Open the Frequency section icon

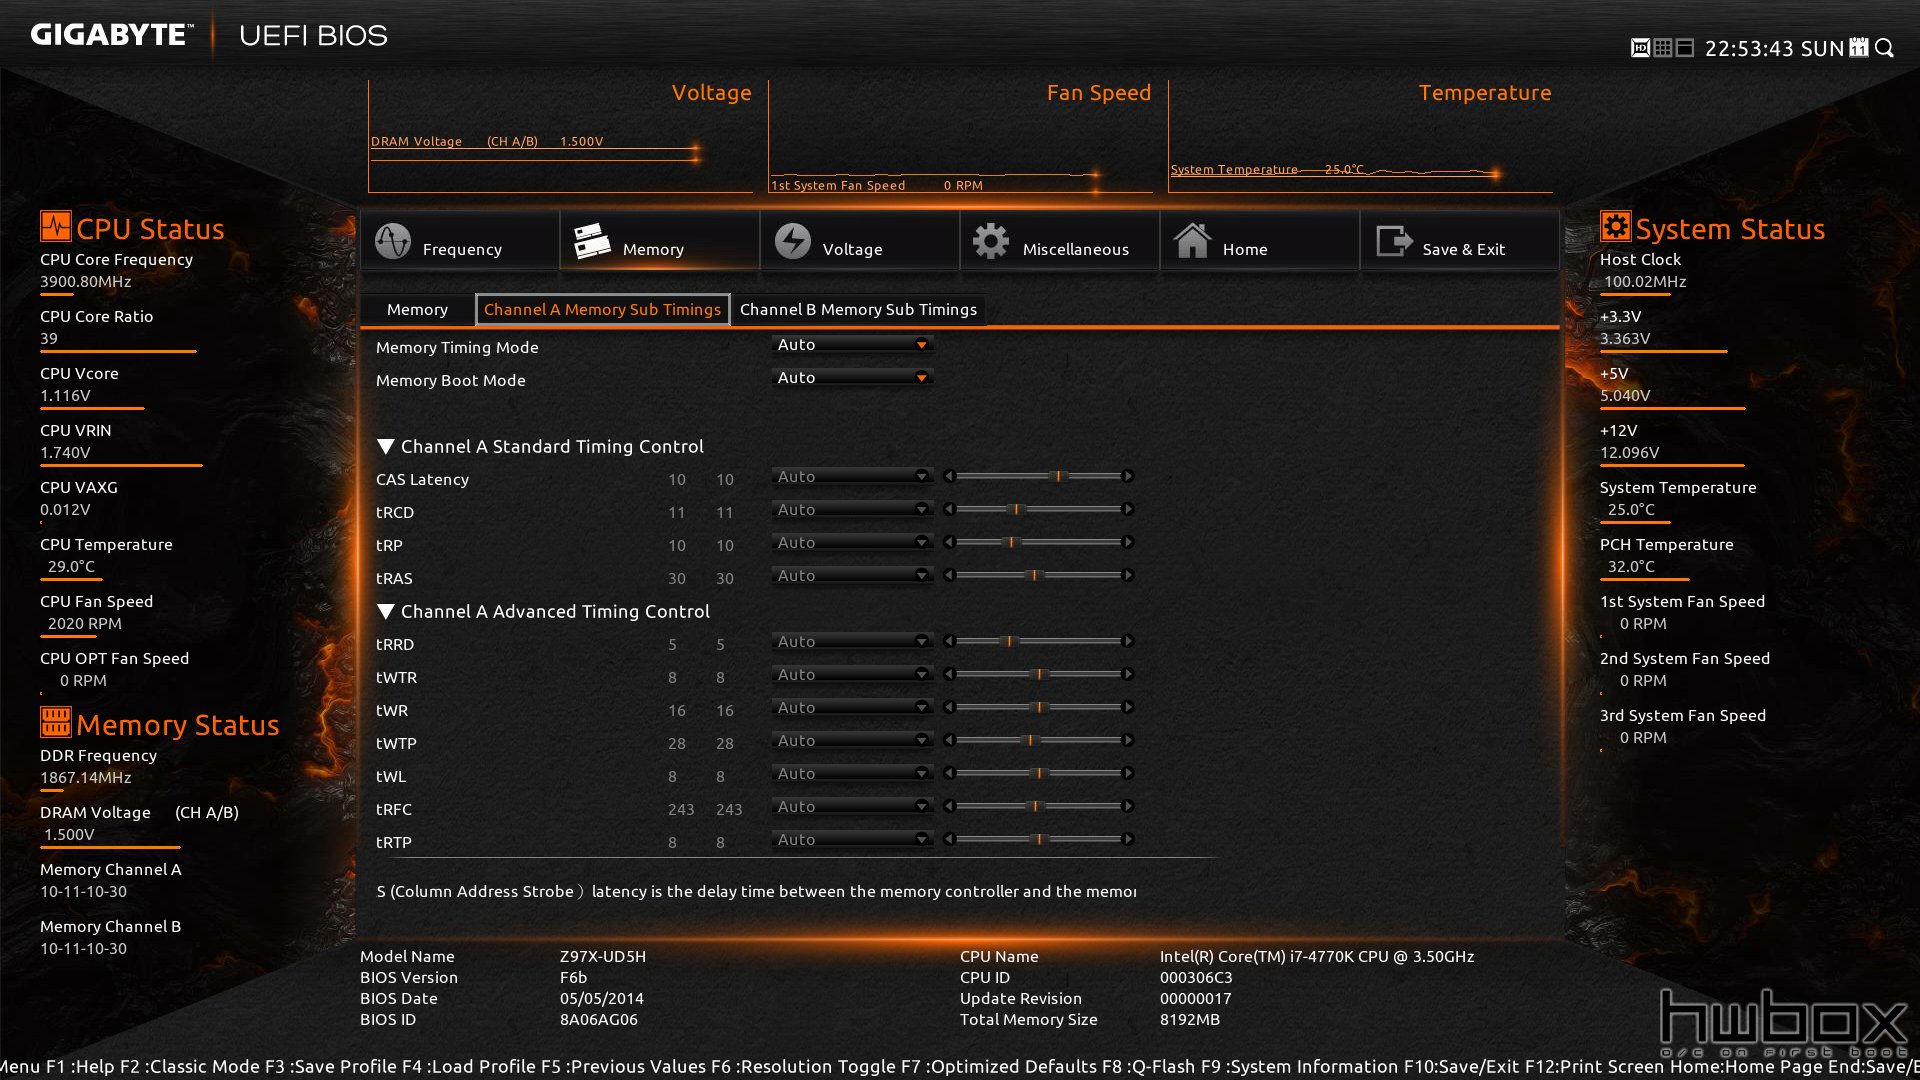click(x=392, y=241)
